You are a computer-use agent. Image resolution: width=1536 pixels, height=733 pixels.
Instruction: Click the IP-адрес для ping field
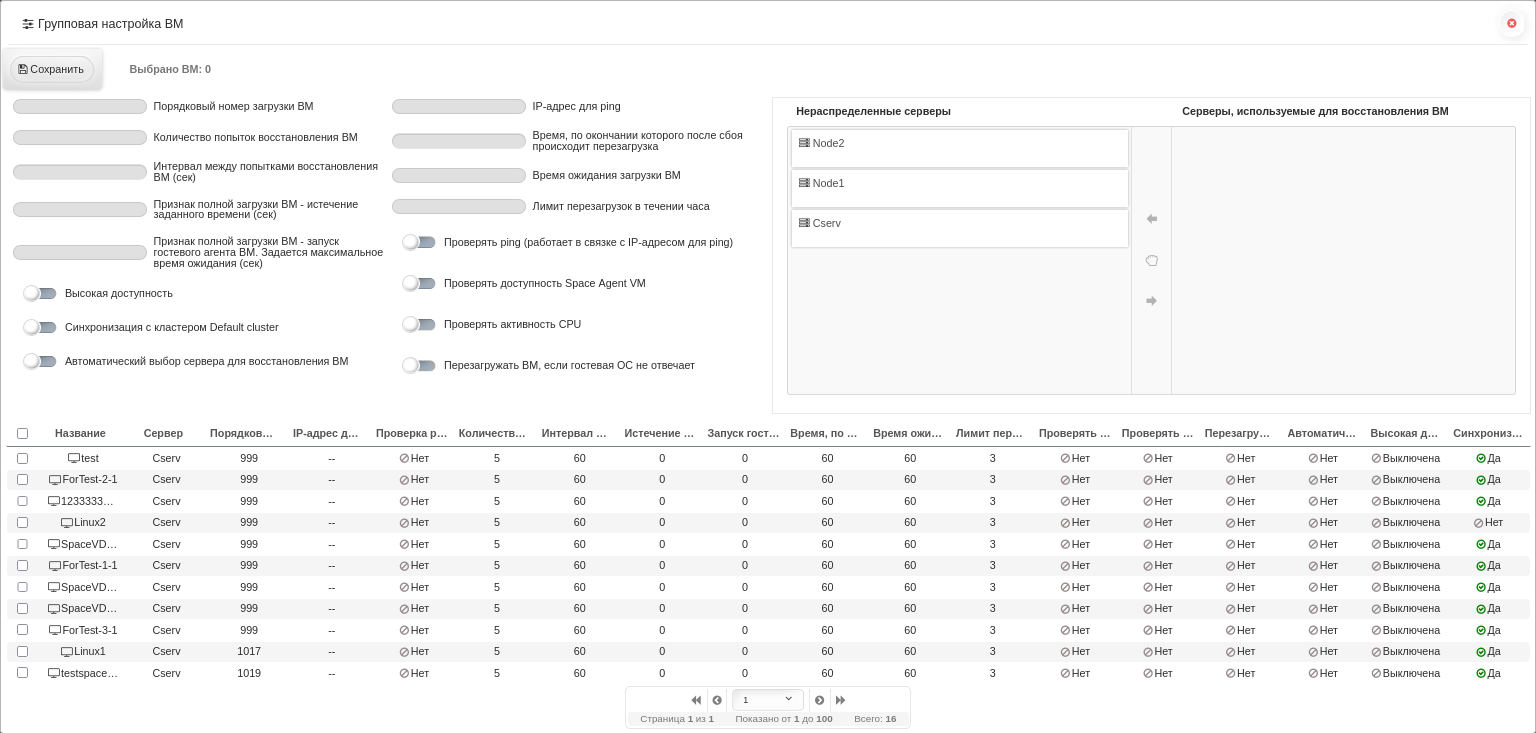tap(459, 106)
